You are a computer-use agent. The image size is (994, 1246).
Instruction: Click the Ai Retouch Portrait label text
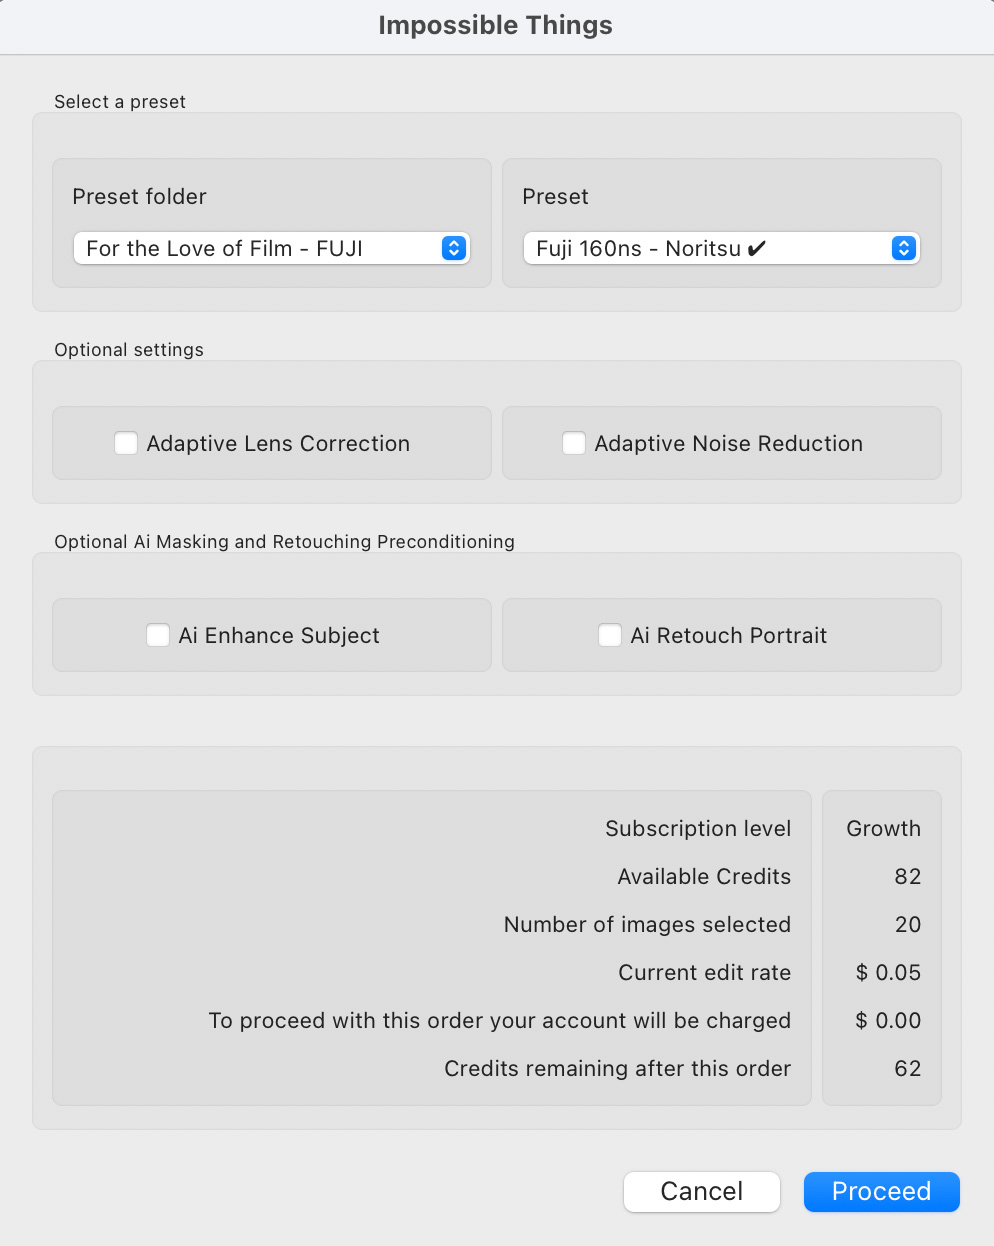click(x=729, y=635)
